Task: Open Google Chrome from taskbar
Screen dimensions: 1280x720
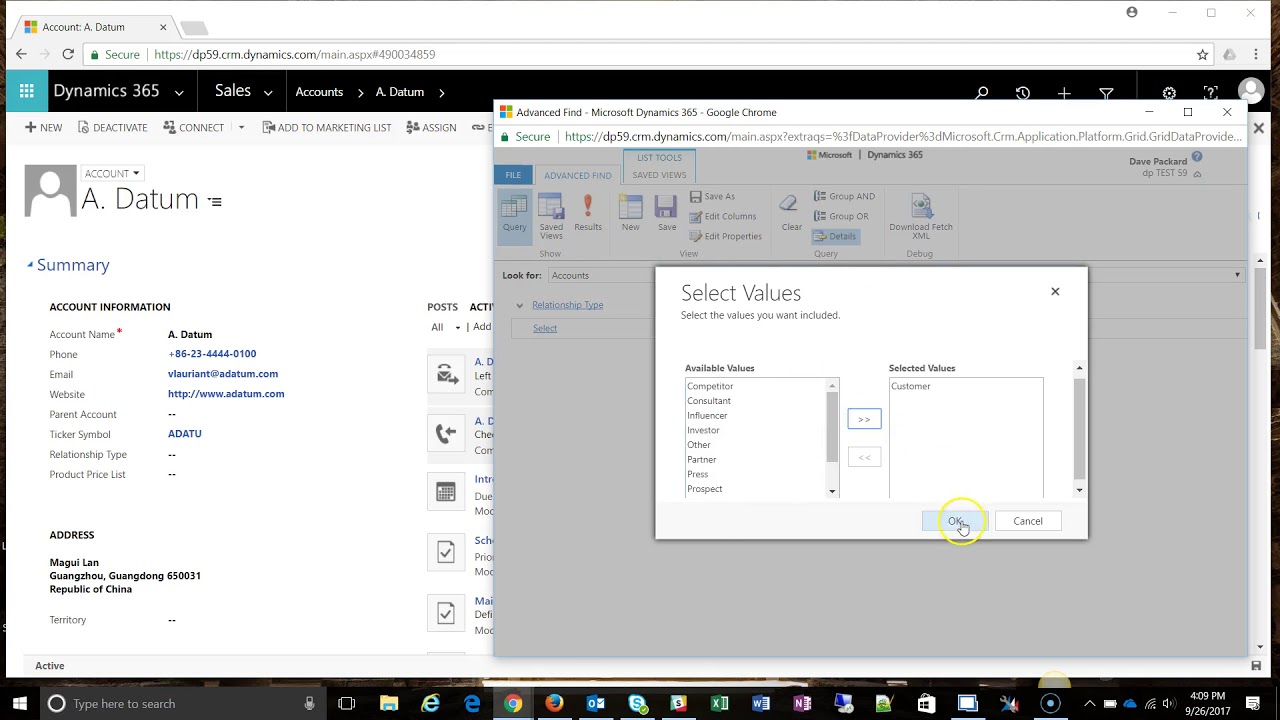Action: [x=512, y=704]
